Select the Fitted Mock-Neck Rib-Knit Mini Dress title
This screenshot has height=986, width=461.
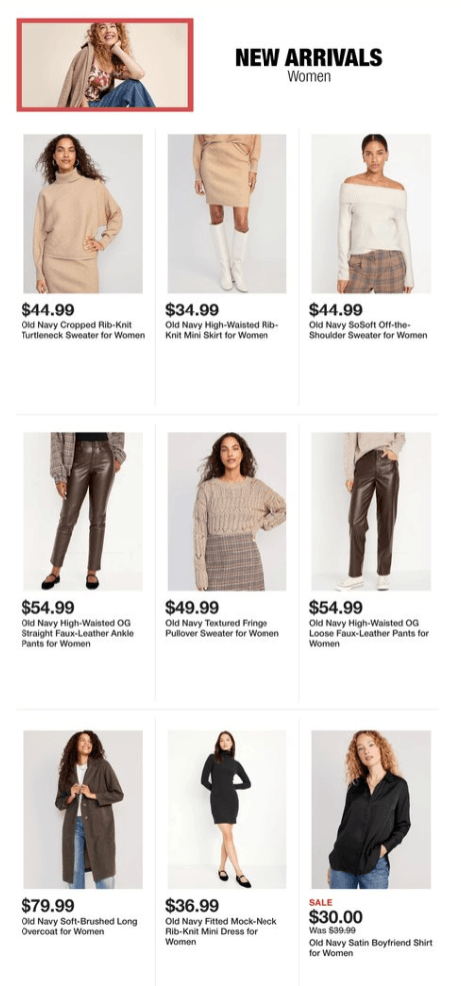coord(221,931)
